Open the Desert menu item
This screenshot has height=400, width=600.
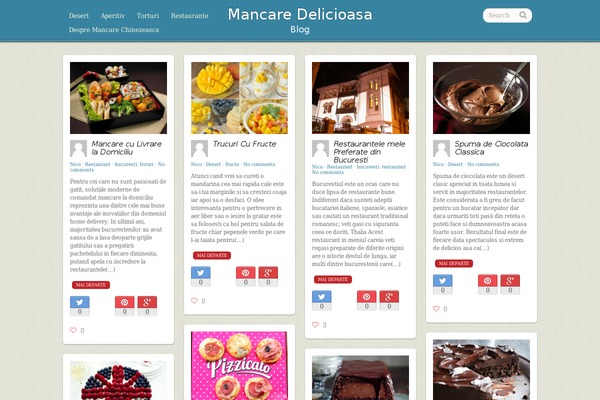(x=79, y=16)
